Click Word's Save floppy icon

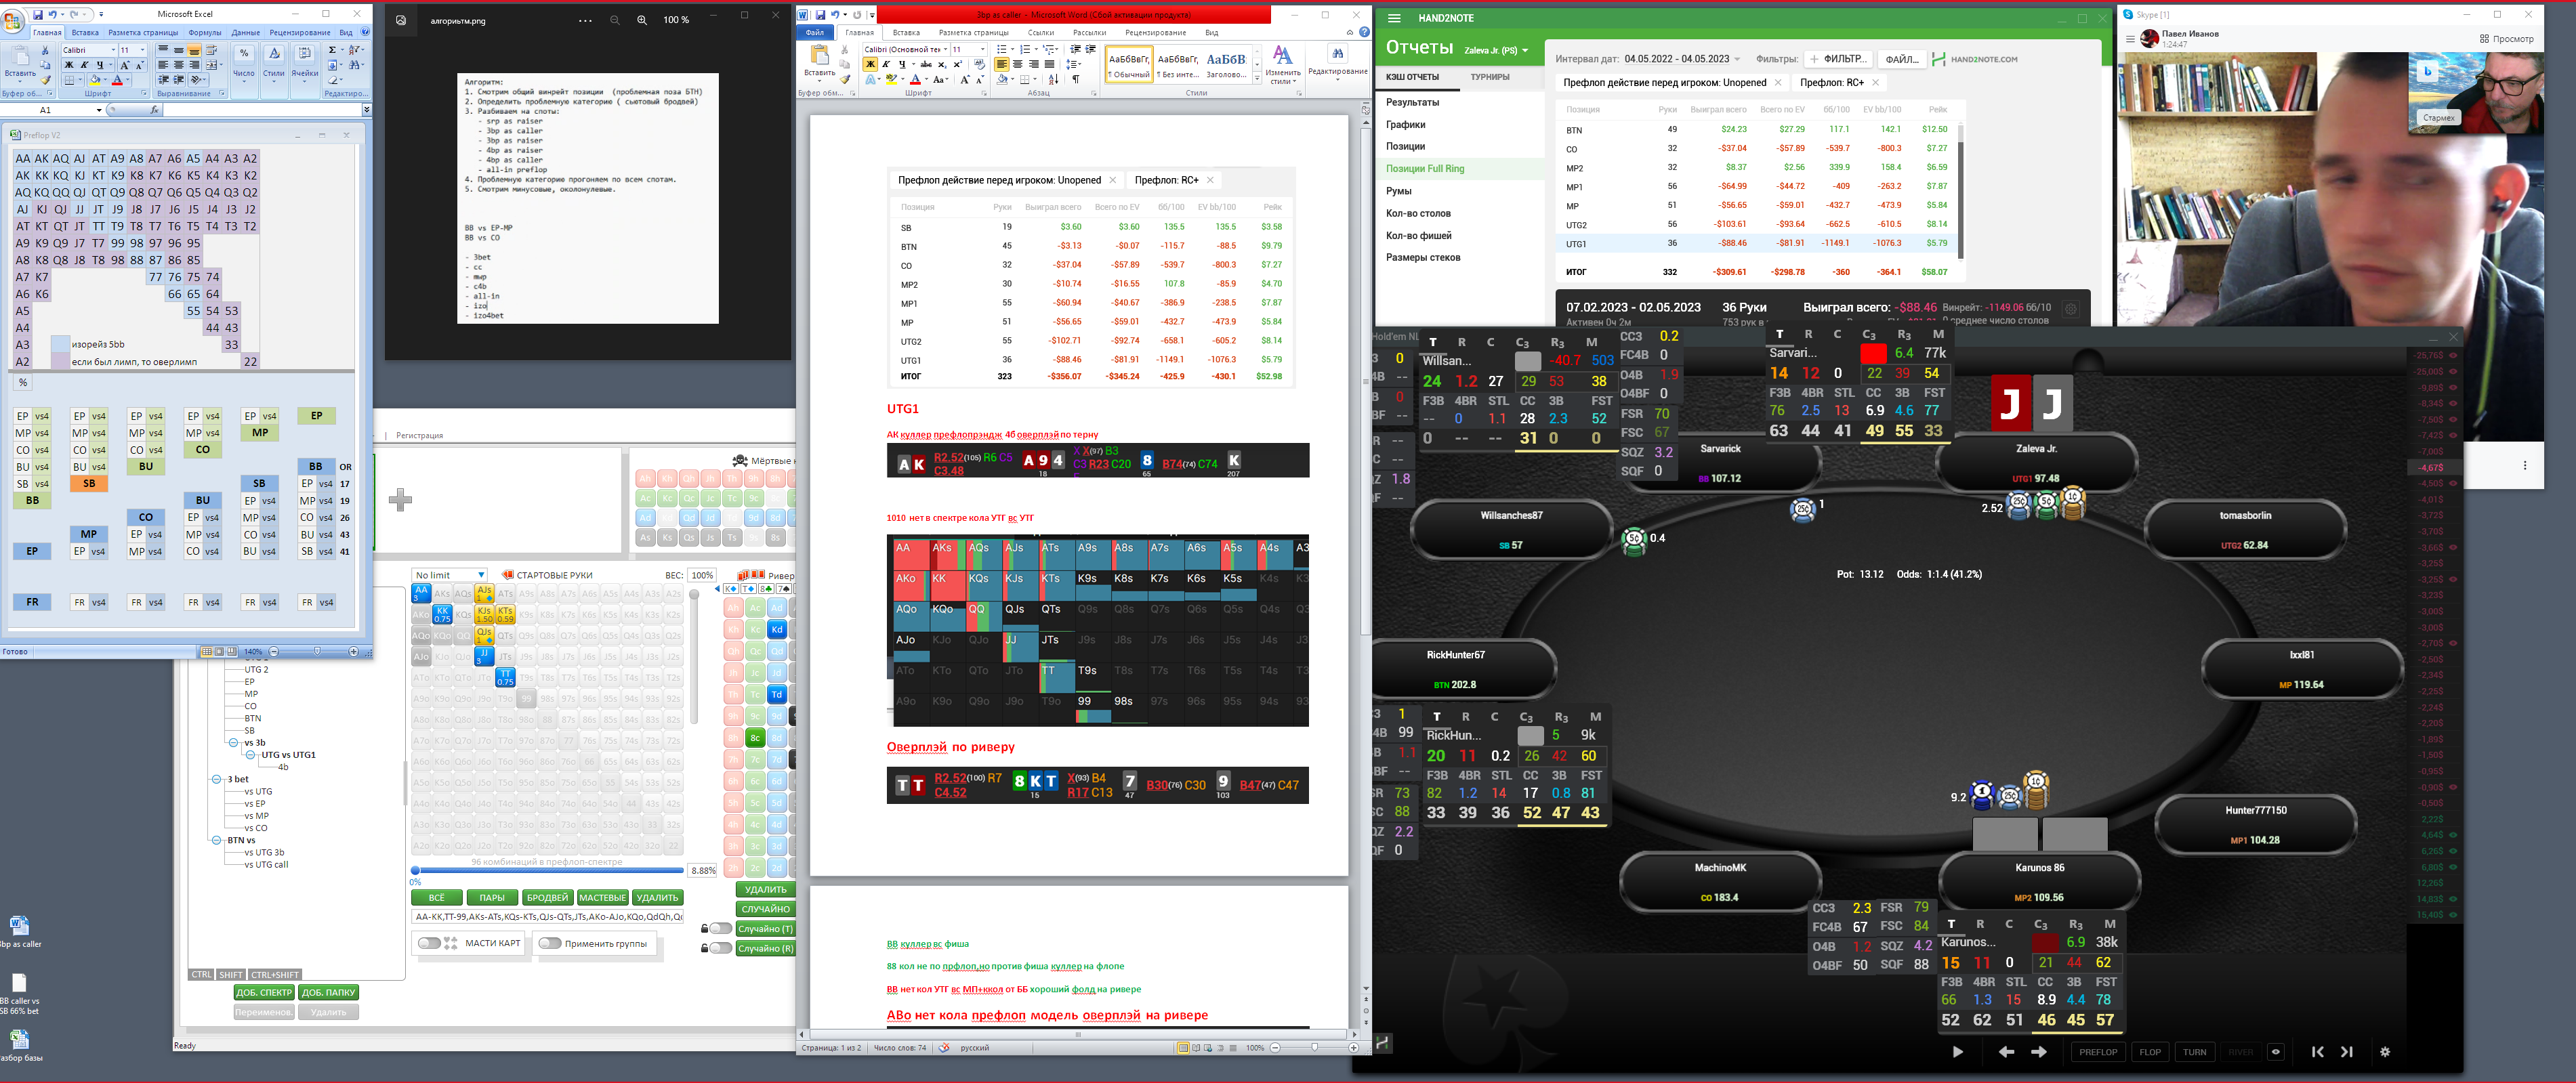820,15
